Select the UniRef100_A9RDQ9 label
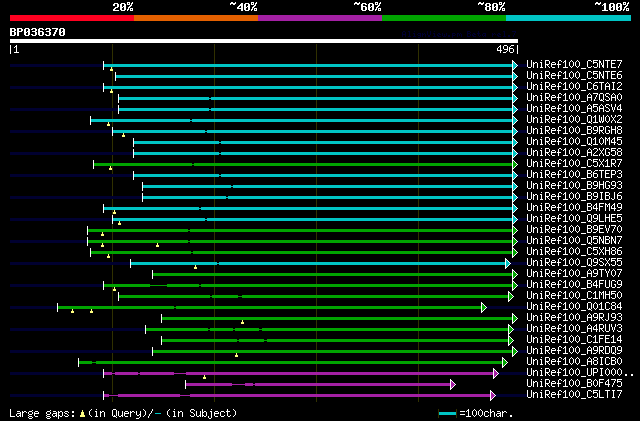 (x=574, y=351)
